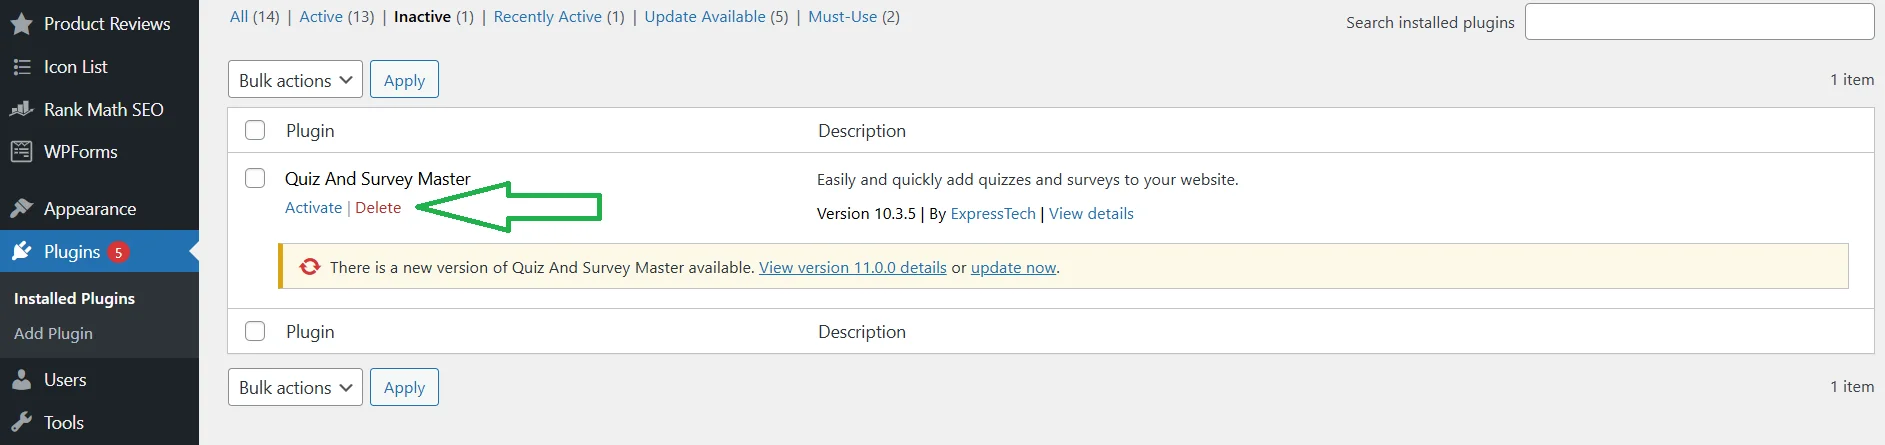The image size is (1885, 445).
Task: Switch to the Active plugins filter
Action: pos(321,17)
